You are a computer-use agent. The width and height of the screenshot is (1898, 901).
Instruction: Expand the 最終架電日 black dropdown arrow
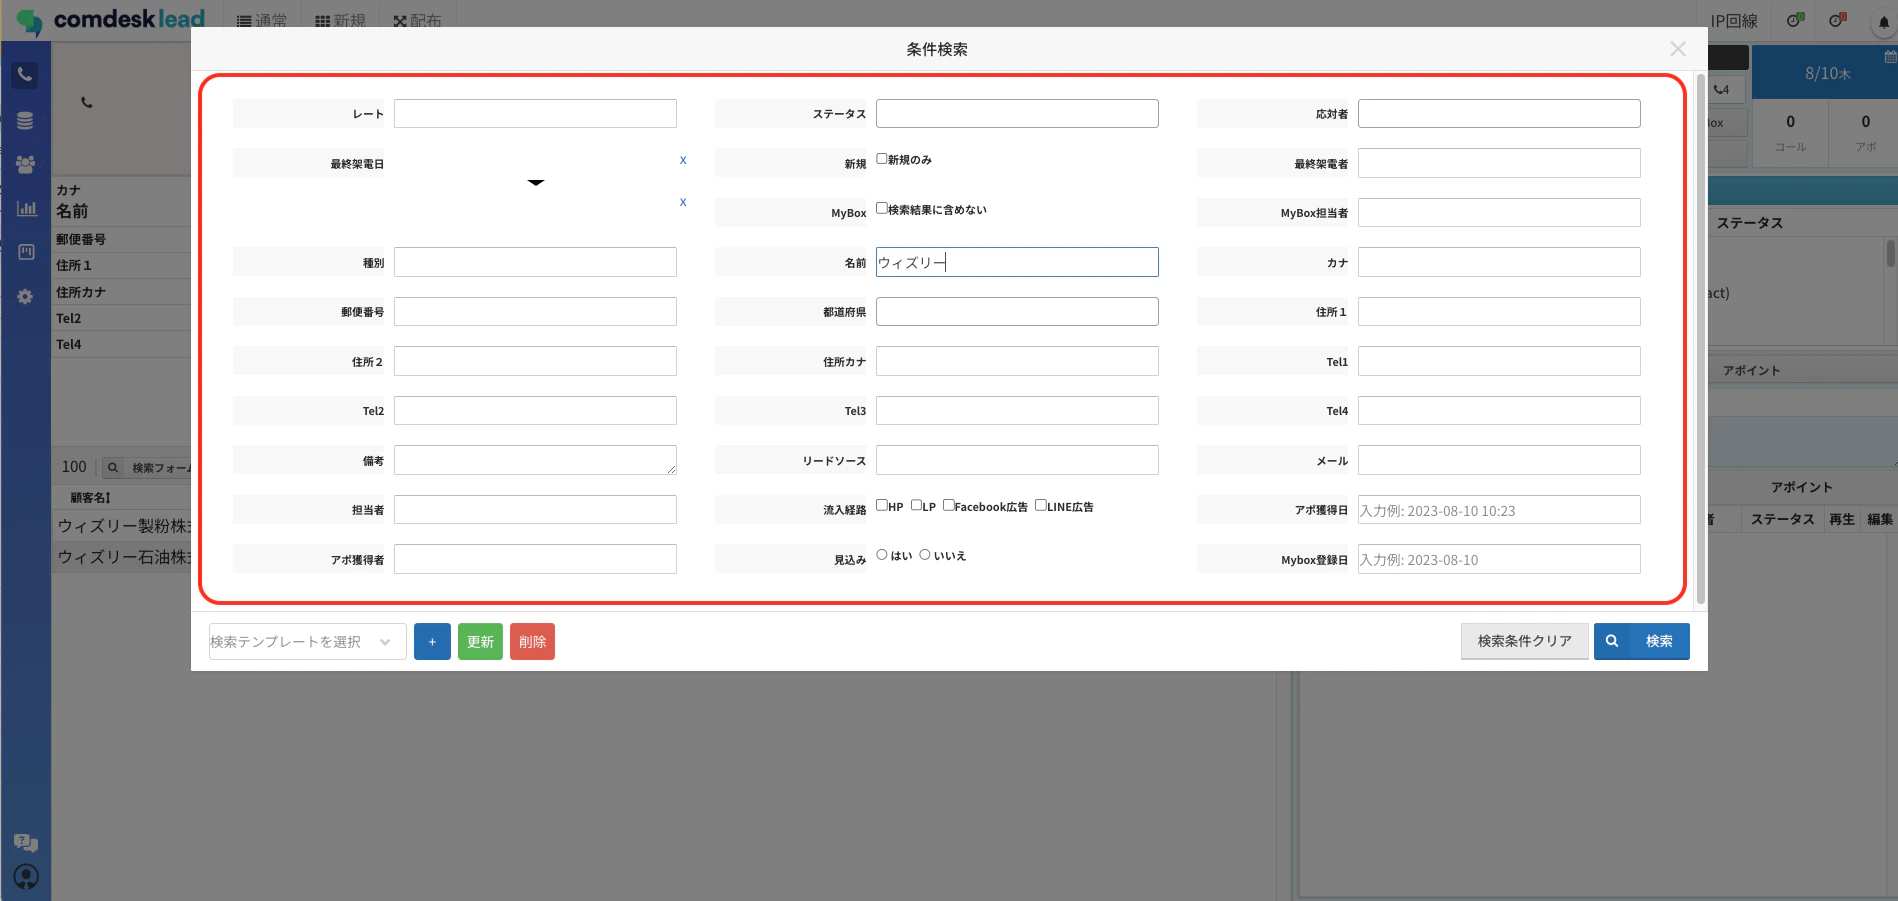[x=536, y=182]
